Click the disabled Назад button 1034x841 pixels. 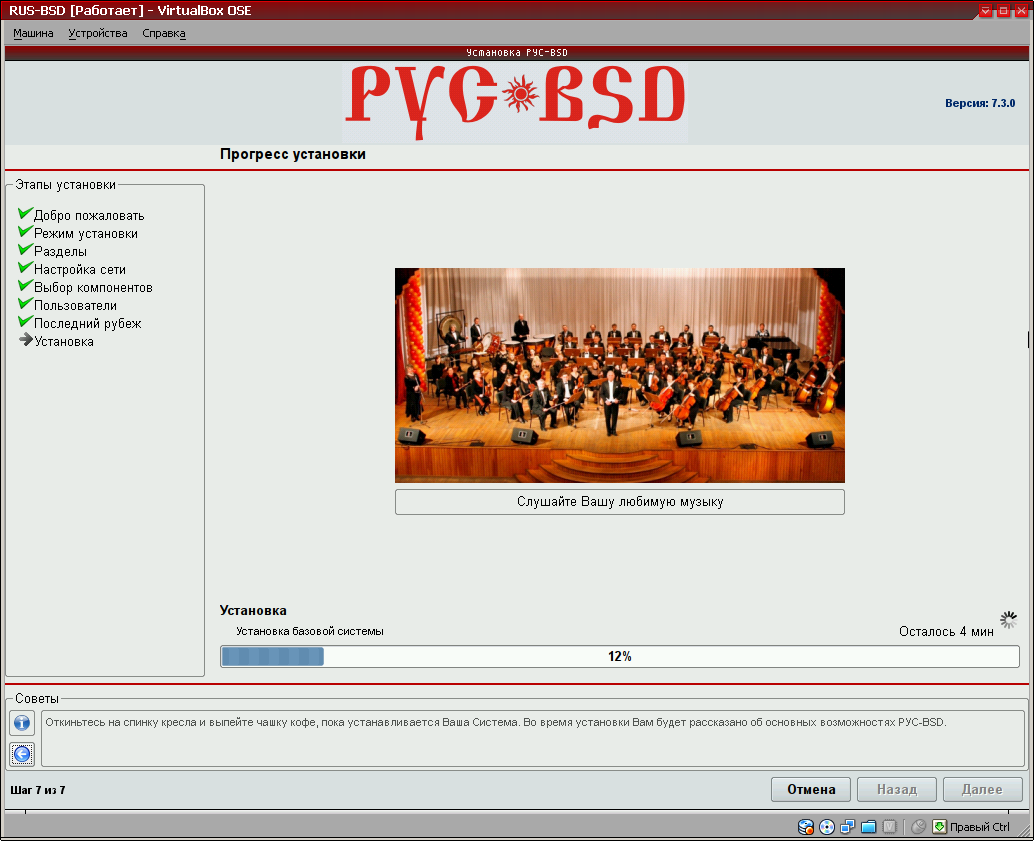click(897, 790)
